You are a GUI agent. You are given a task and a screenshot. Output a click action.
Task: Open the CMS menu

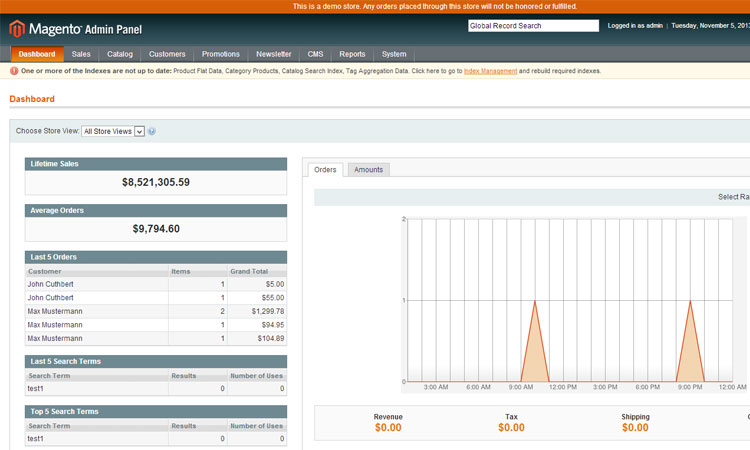click(x=315, y=54)
